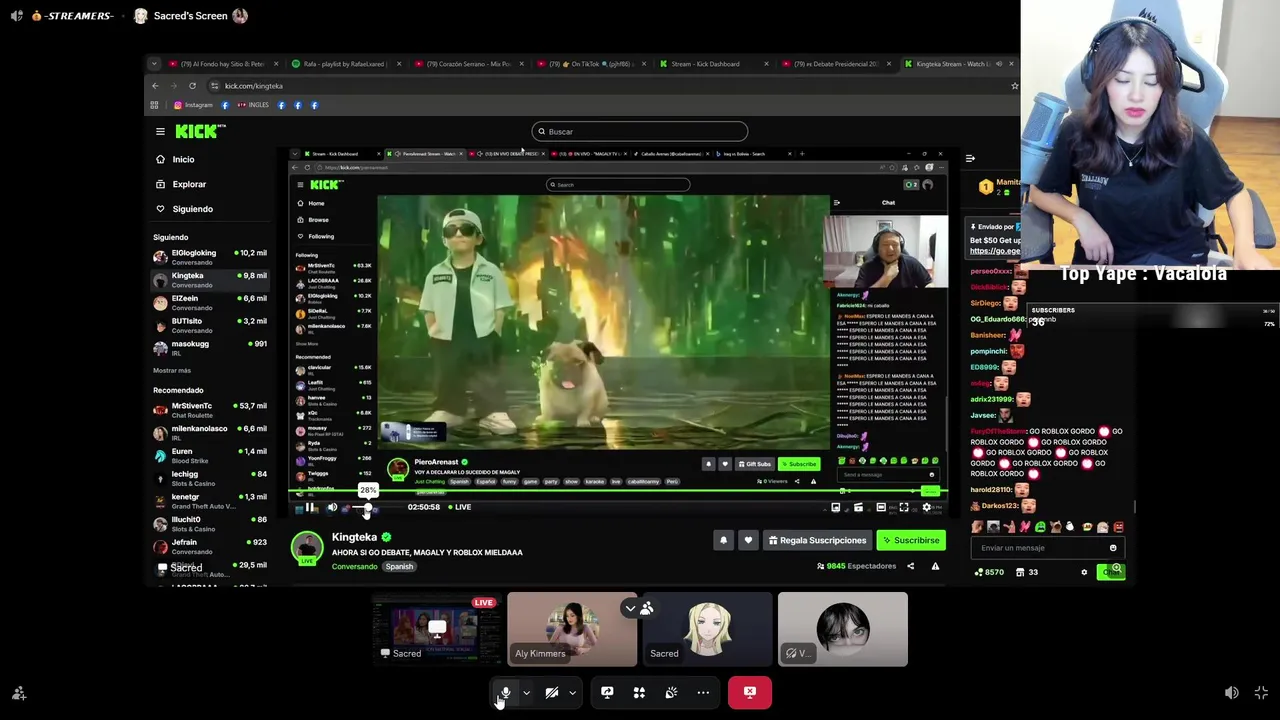This screenshot has height=720, width=1280.
Task: Open the STREAMERS channel name header
Action: pos(74,16)
